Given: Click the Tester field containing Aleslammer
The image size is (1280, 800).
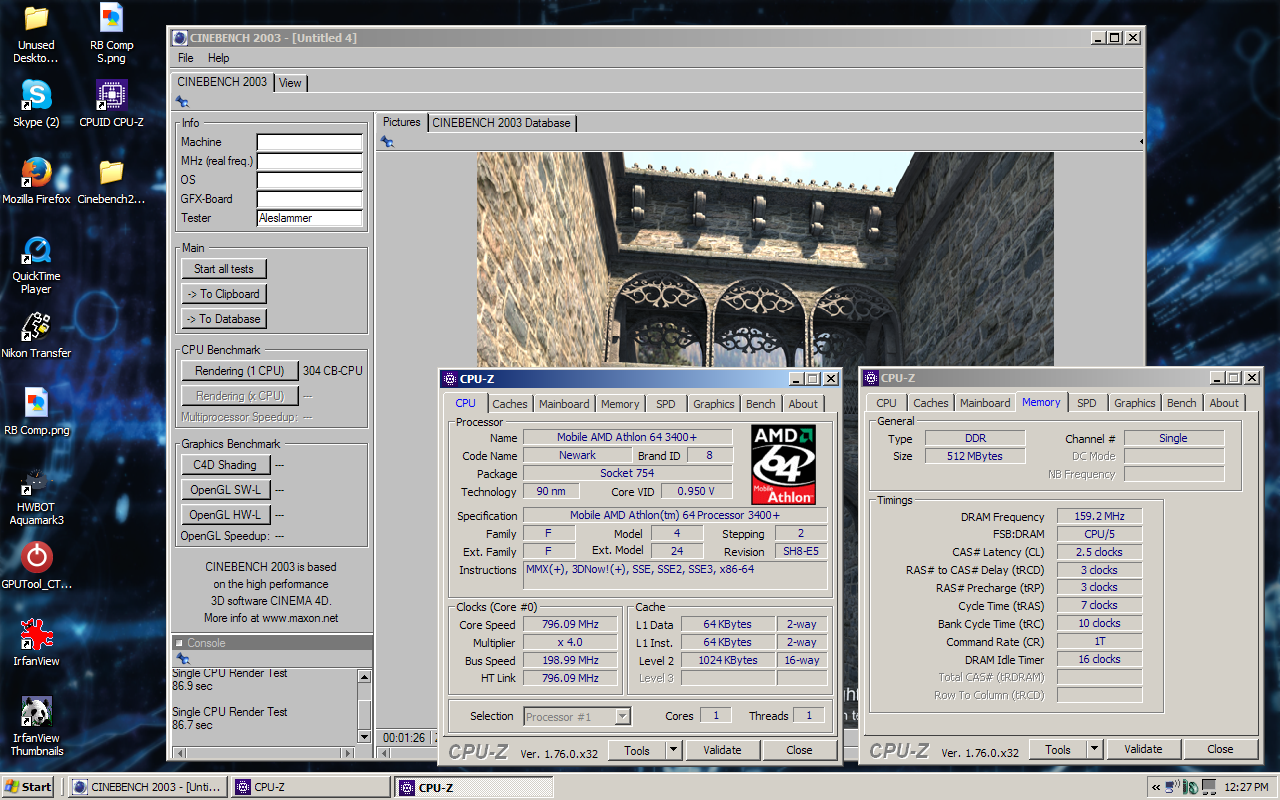Looking at the screenshot, I should click(310, 218).
